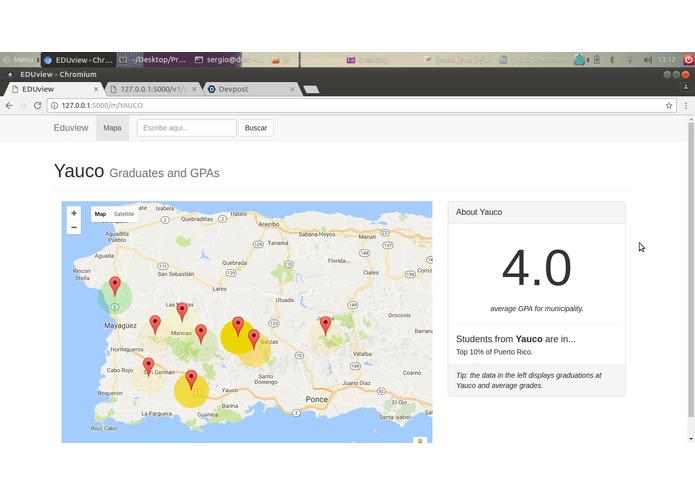Switch to ~/Desktop/Pr... taskbar window
695x494 pixels.
click(154, 59)
